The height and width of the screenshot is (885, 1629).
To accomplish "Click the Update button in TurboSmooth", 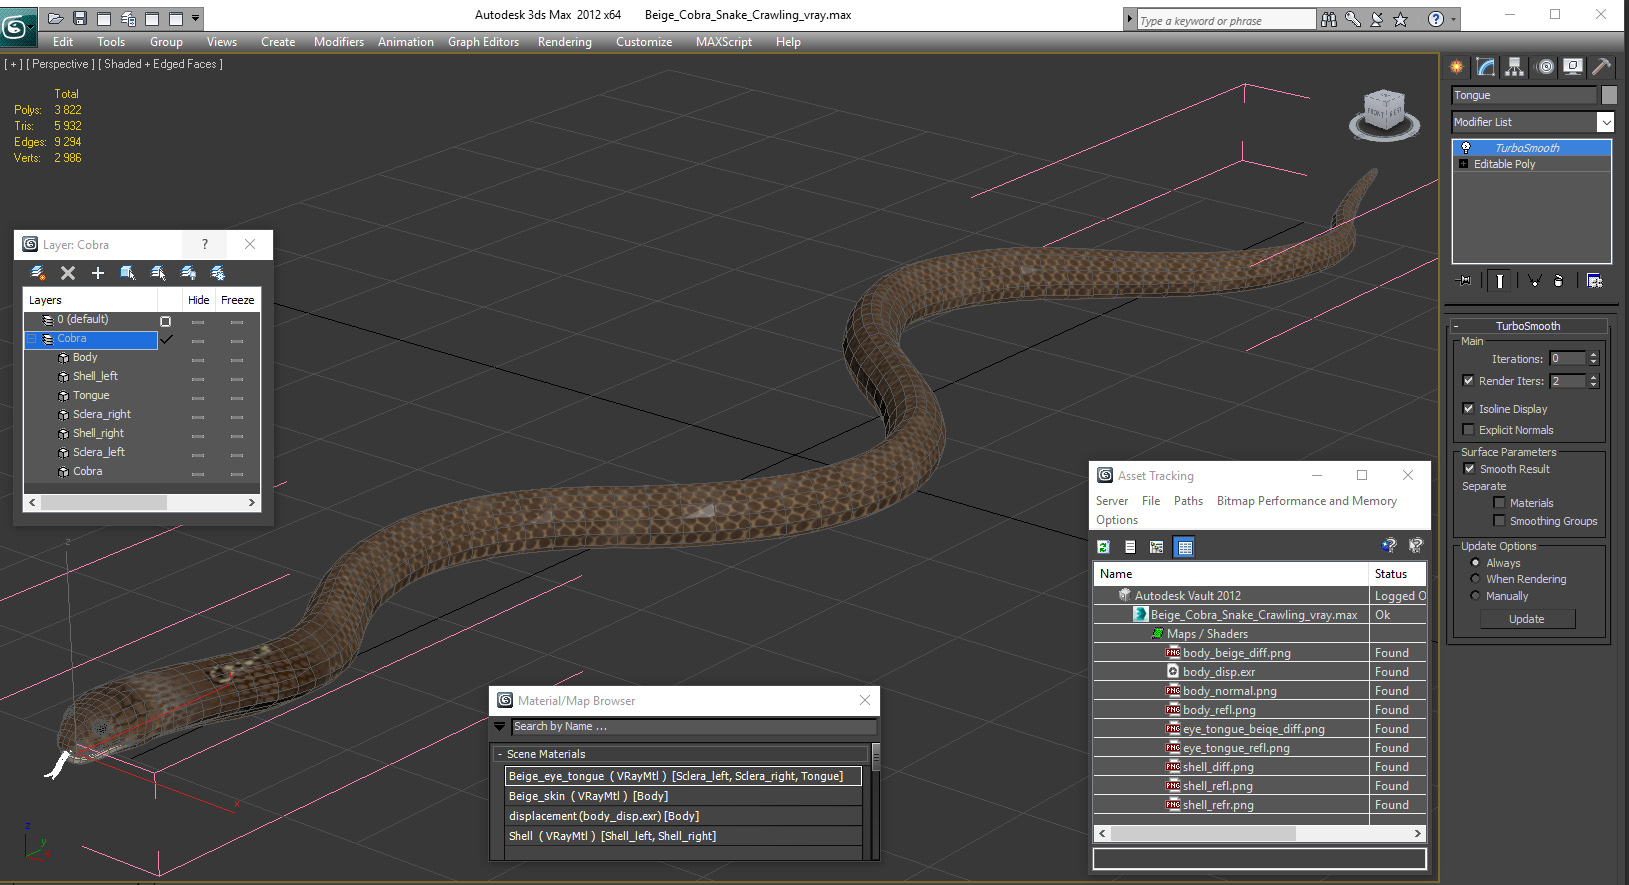I will tap(1527, 619).
